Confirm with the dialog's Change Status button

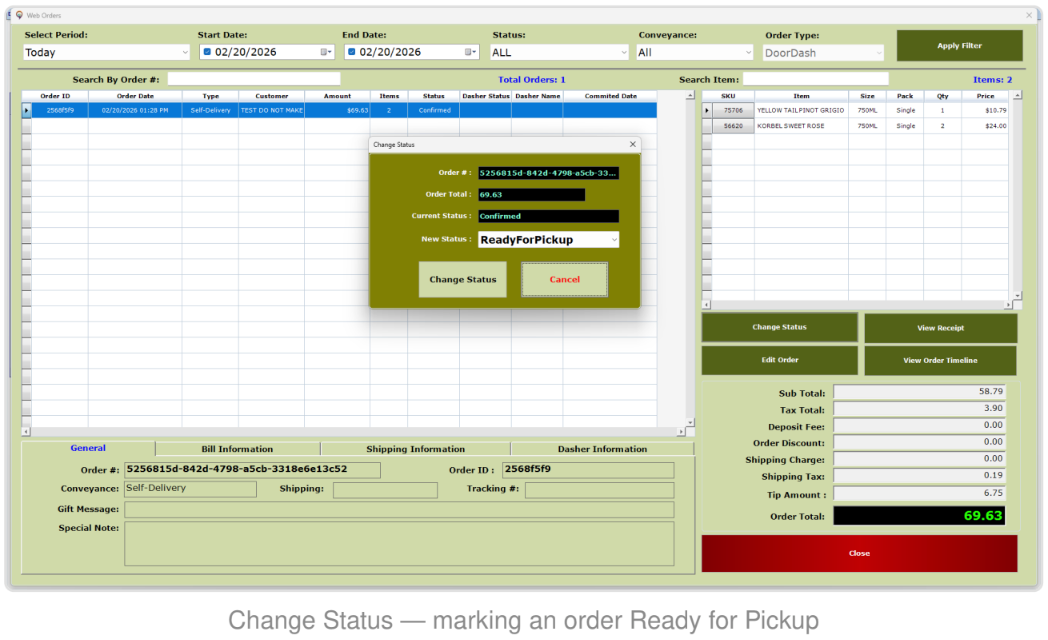click(x=463, y=279)
